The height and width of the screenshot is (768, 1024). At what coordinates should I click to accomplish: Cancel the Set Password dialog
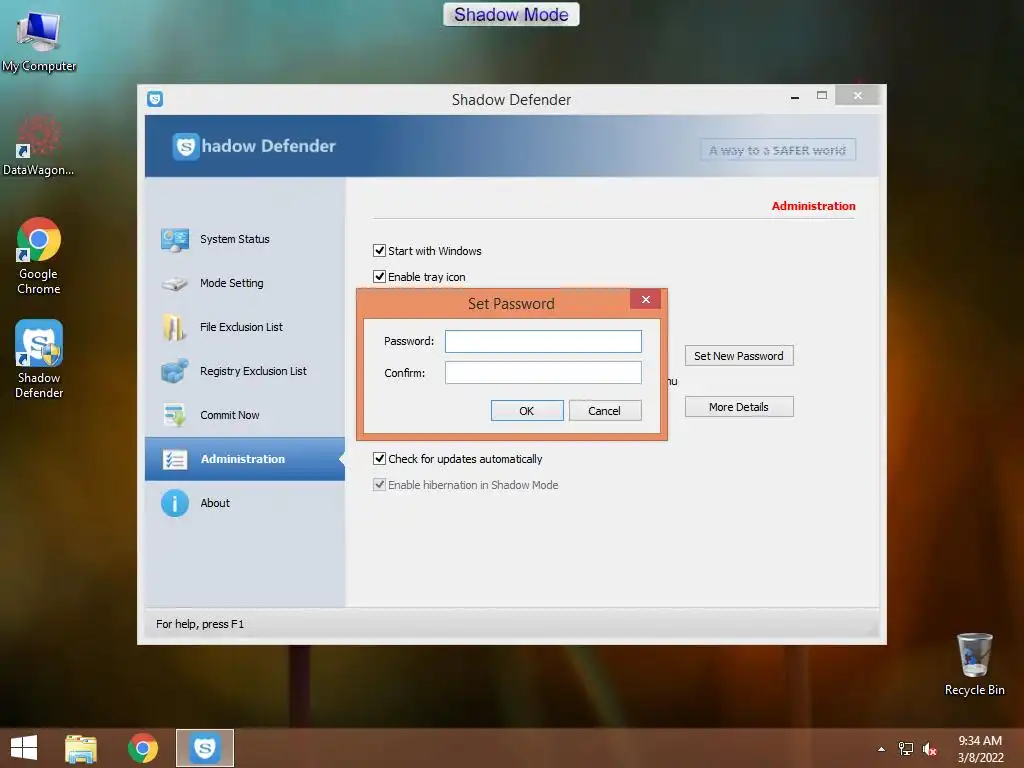pyautogui.click(x=605, y=411)
